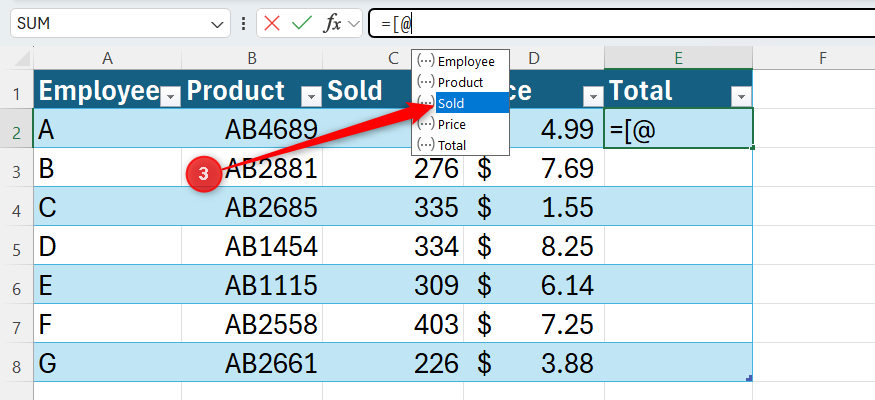The image size is (875, 400).
Task: Select column F header
Action: tap(823, 58)
